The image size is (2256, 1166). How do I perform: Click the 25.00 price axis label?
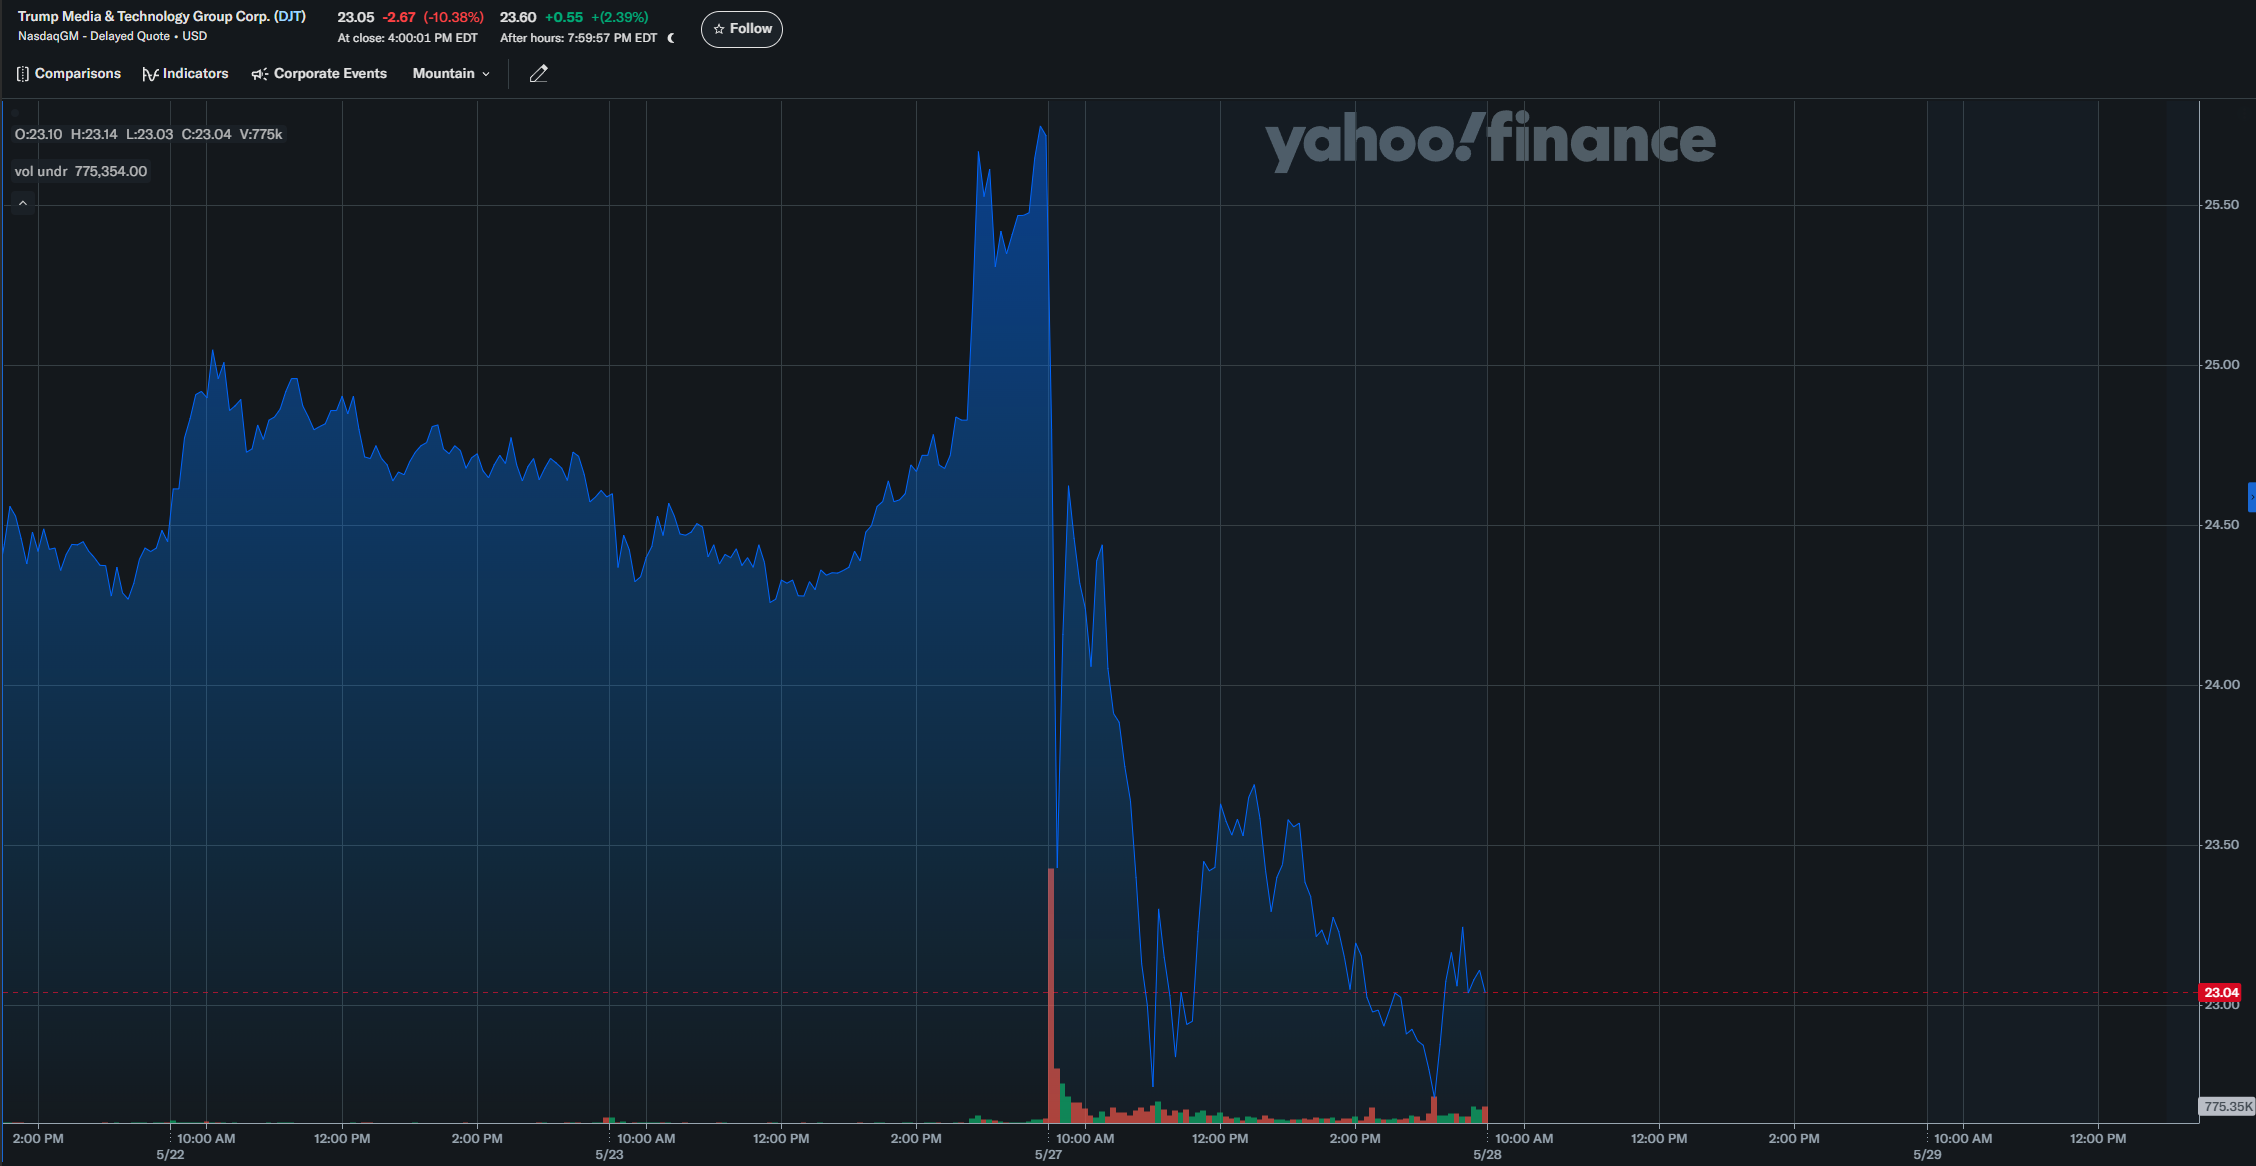tap(2222, 365)
